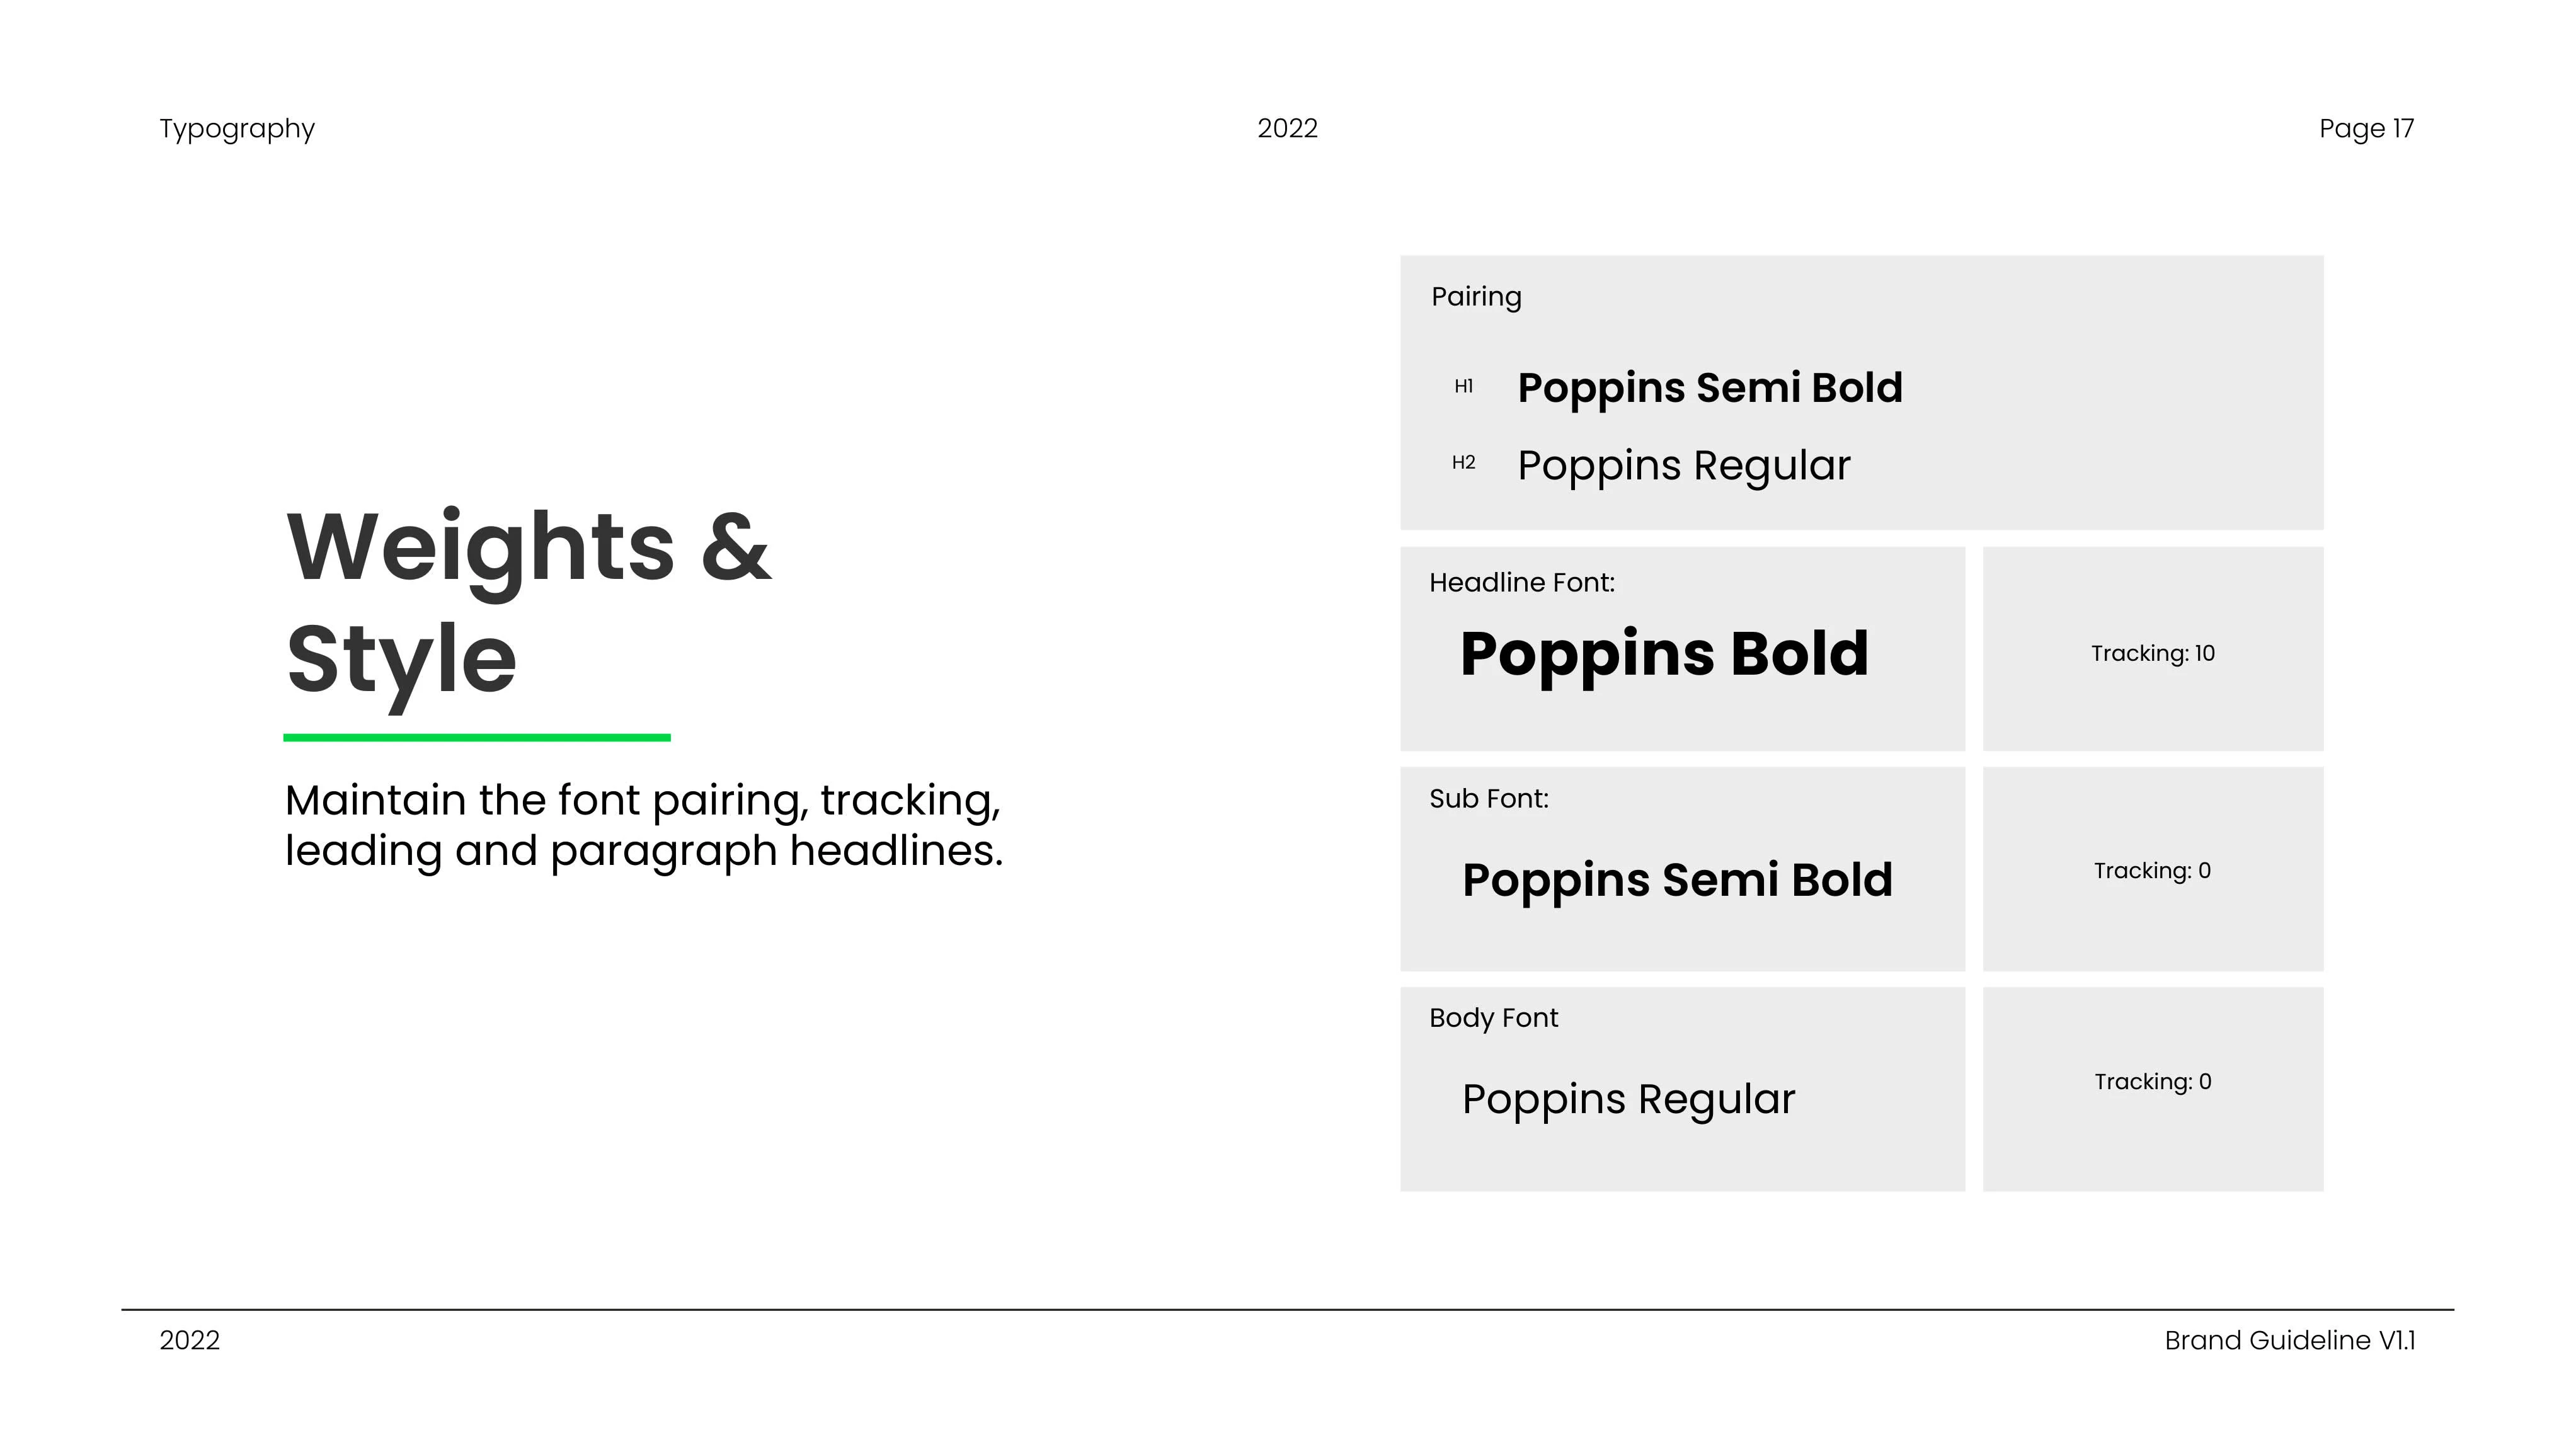Click 'Tracking: 0' beside Sub Font

(2152, 871)
